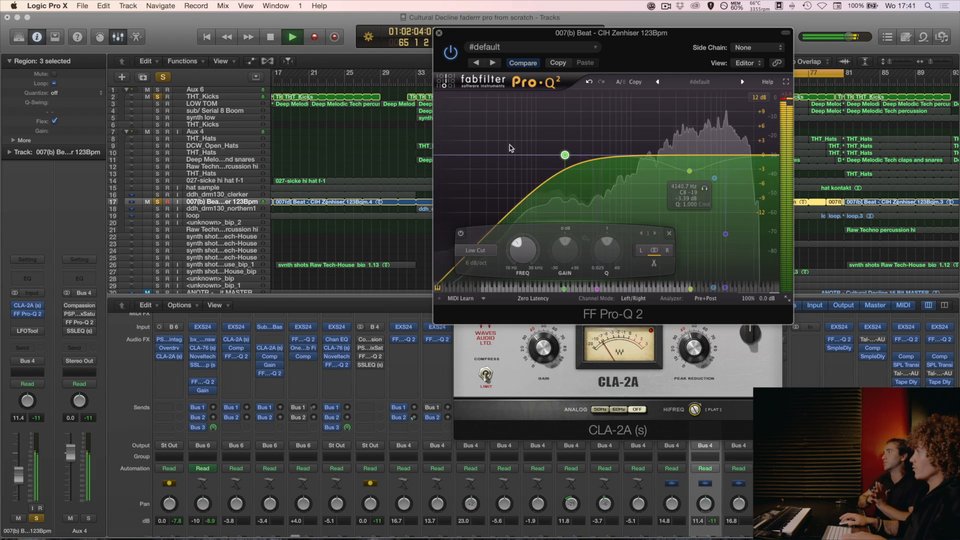
Task: Stop playback with the Stop button
Action: pos(270,37)
